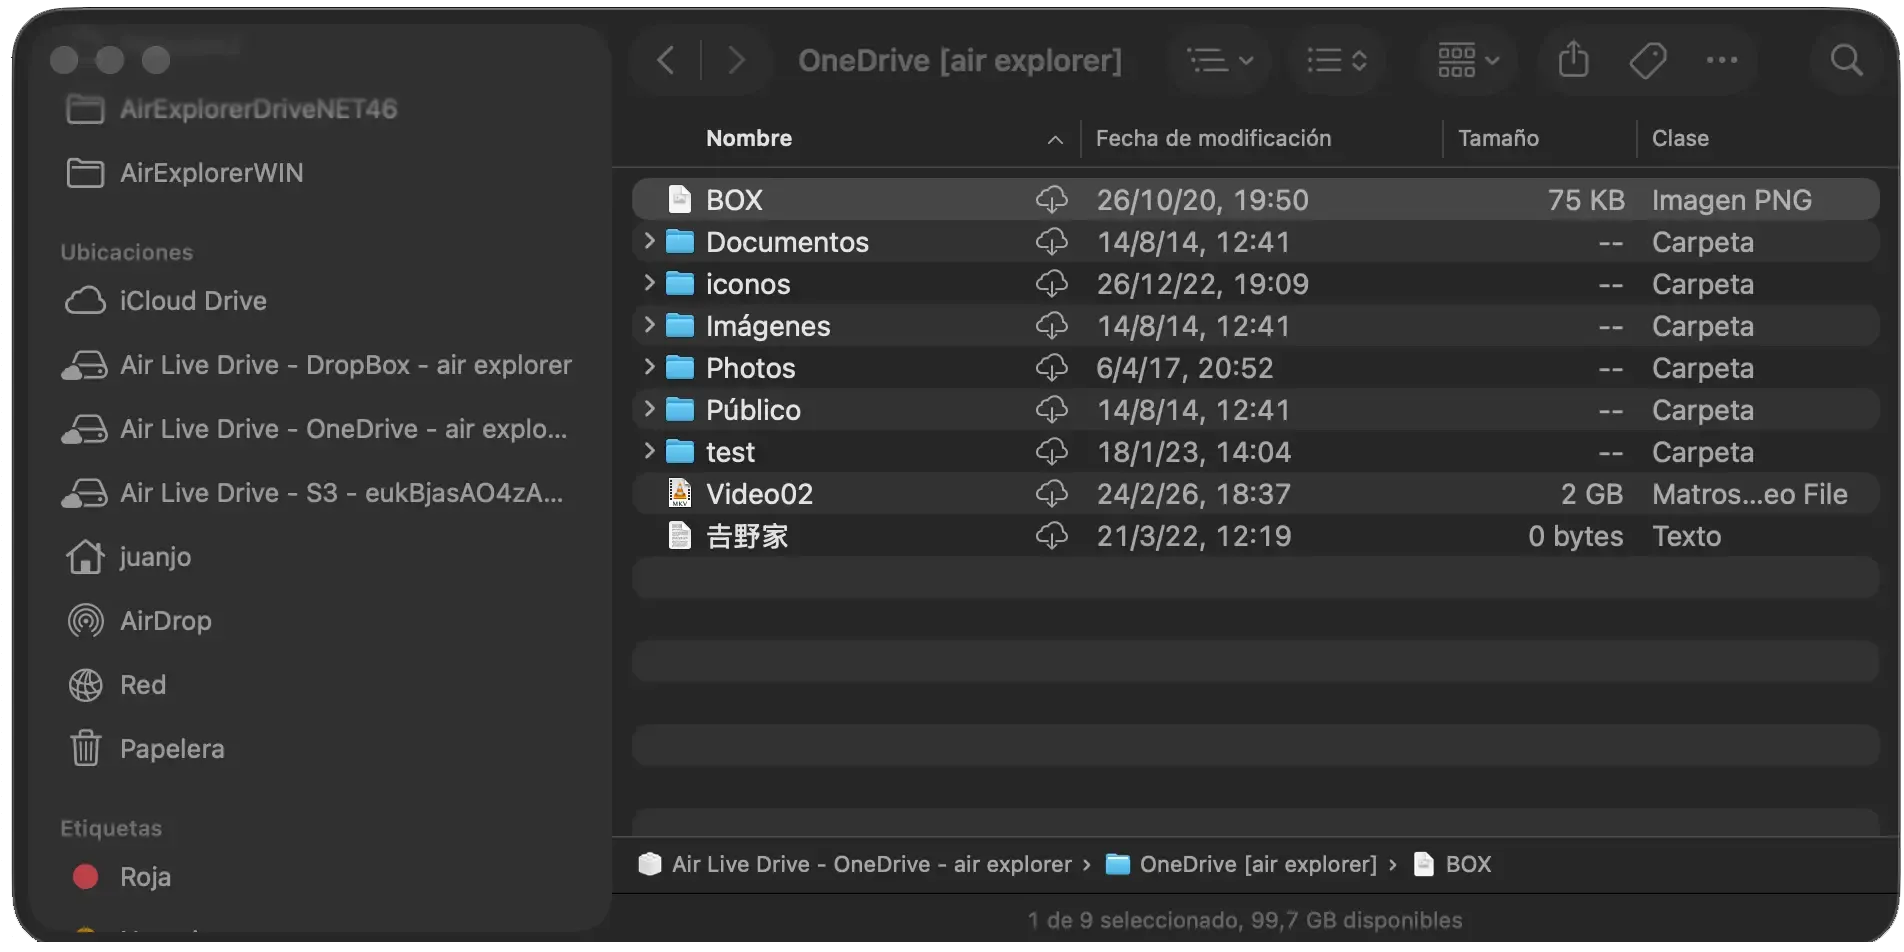Open the sort order selector in toolbar
The image size is (1904, 952).
click(1337, 61)
